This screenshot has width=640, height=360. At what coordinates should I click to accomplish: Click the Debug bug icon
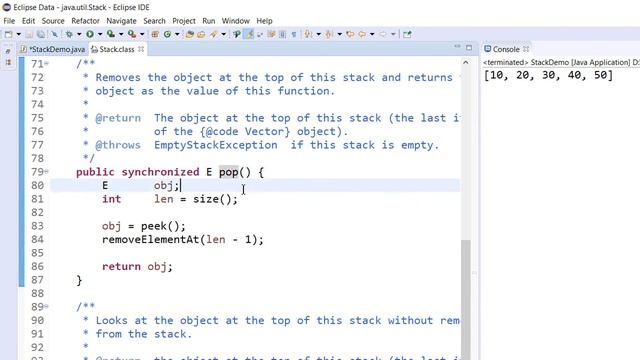[x=69, y=34]
